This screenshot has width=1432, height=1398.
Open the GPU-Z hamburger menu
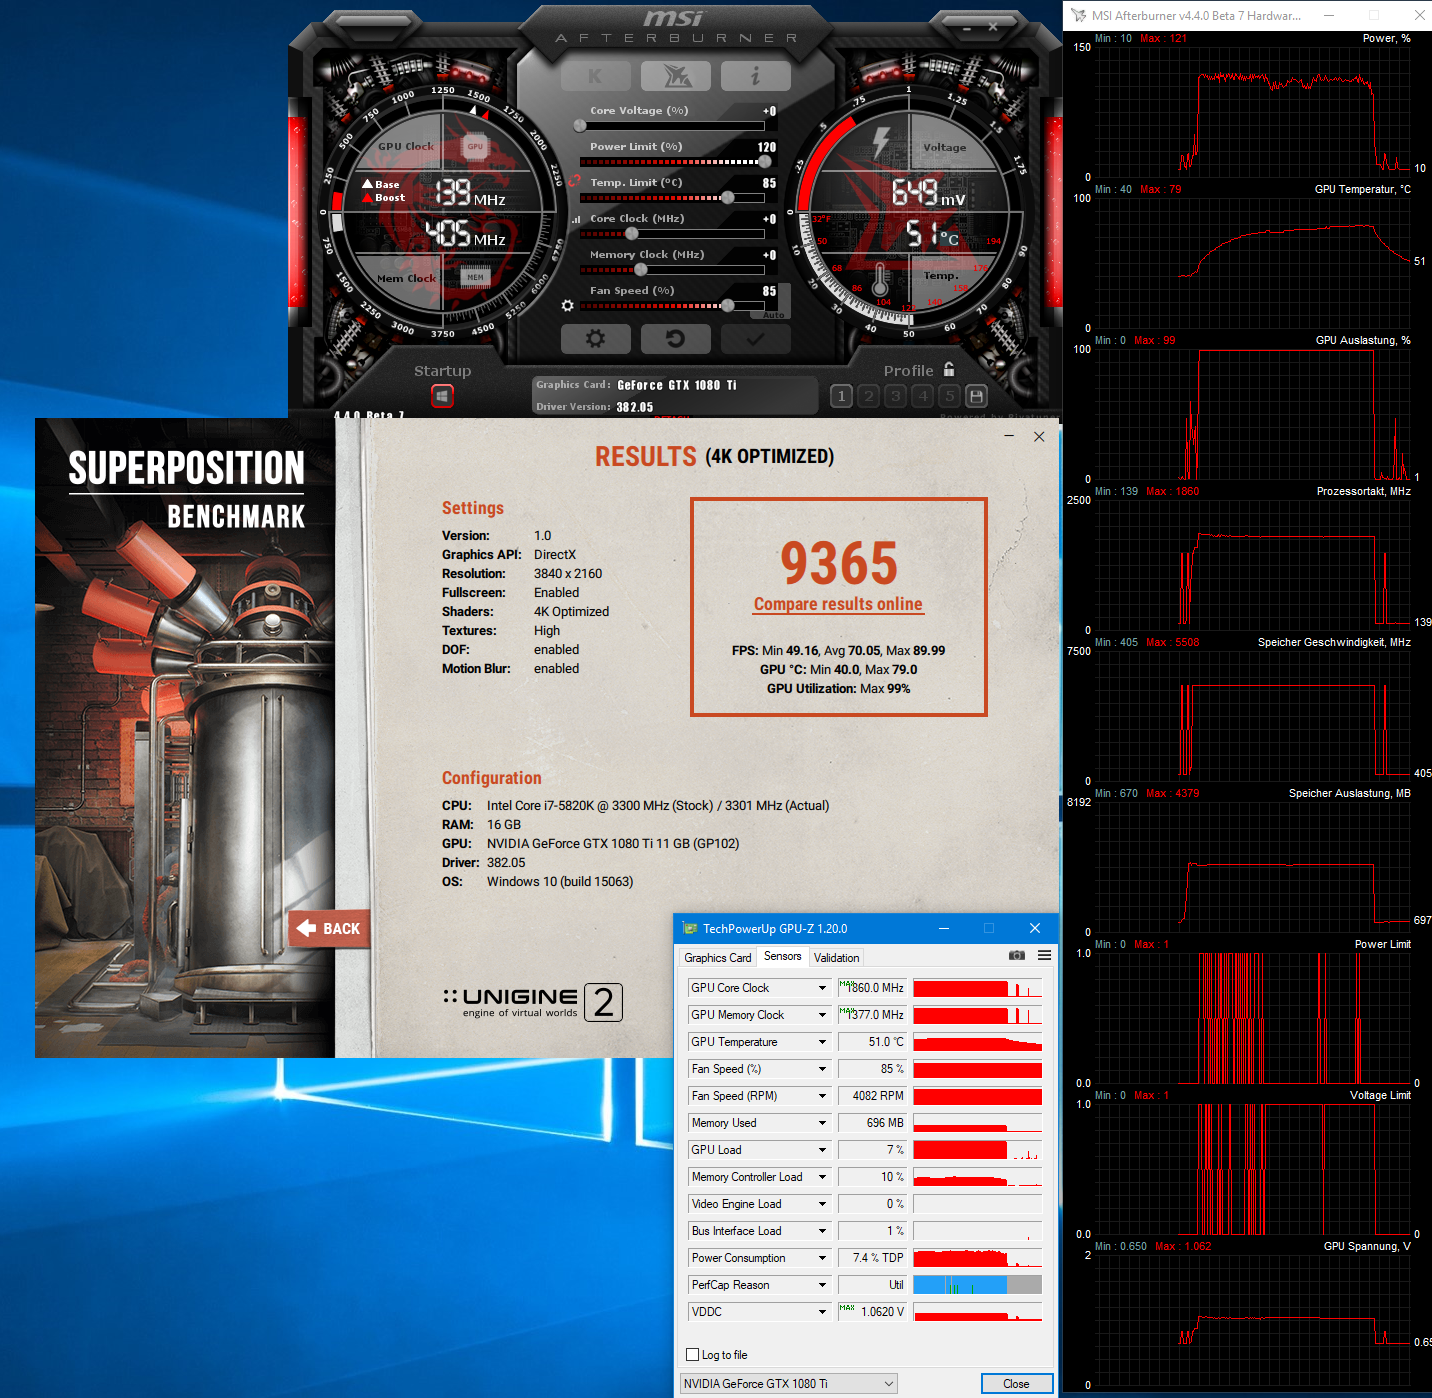pos(1044,956)
